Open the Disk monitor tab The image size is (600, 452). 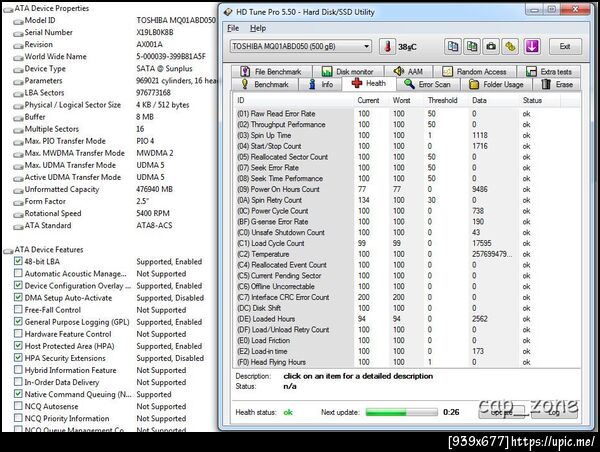(x=348, y=72)
